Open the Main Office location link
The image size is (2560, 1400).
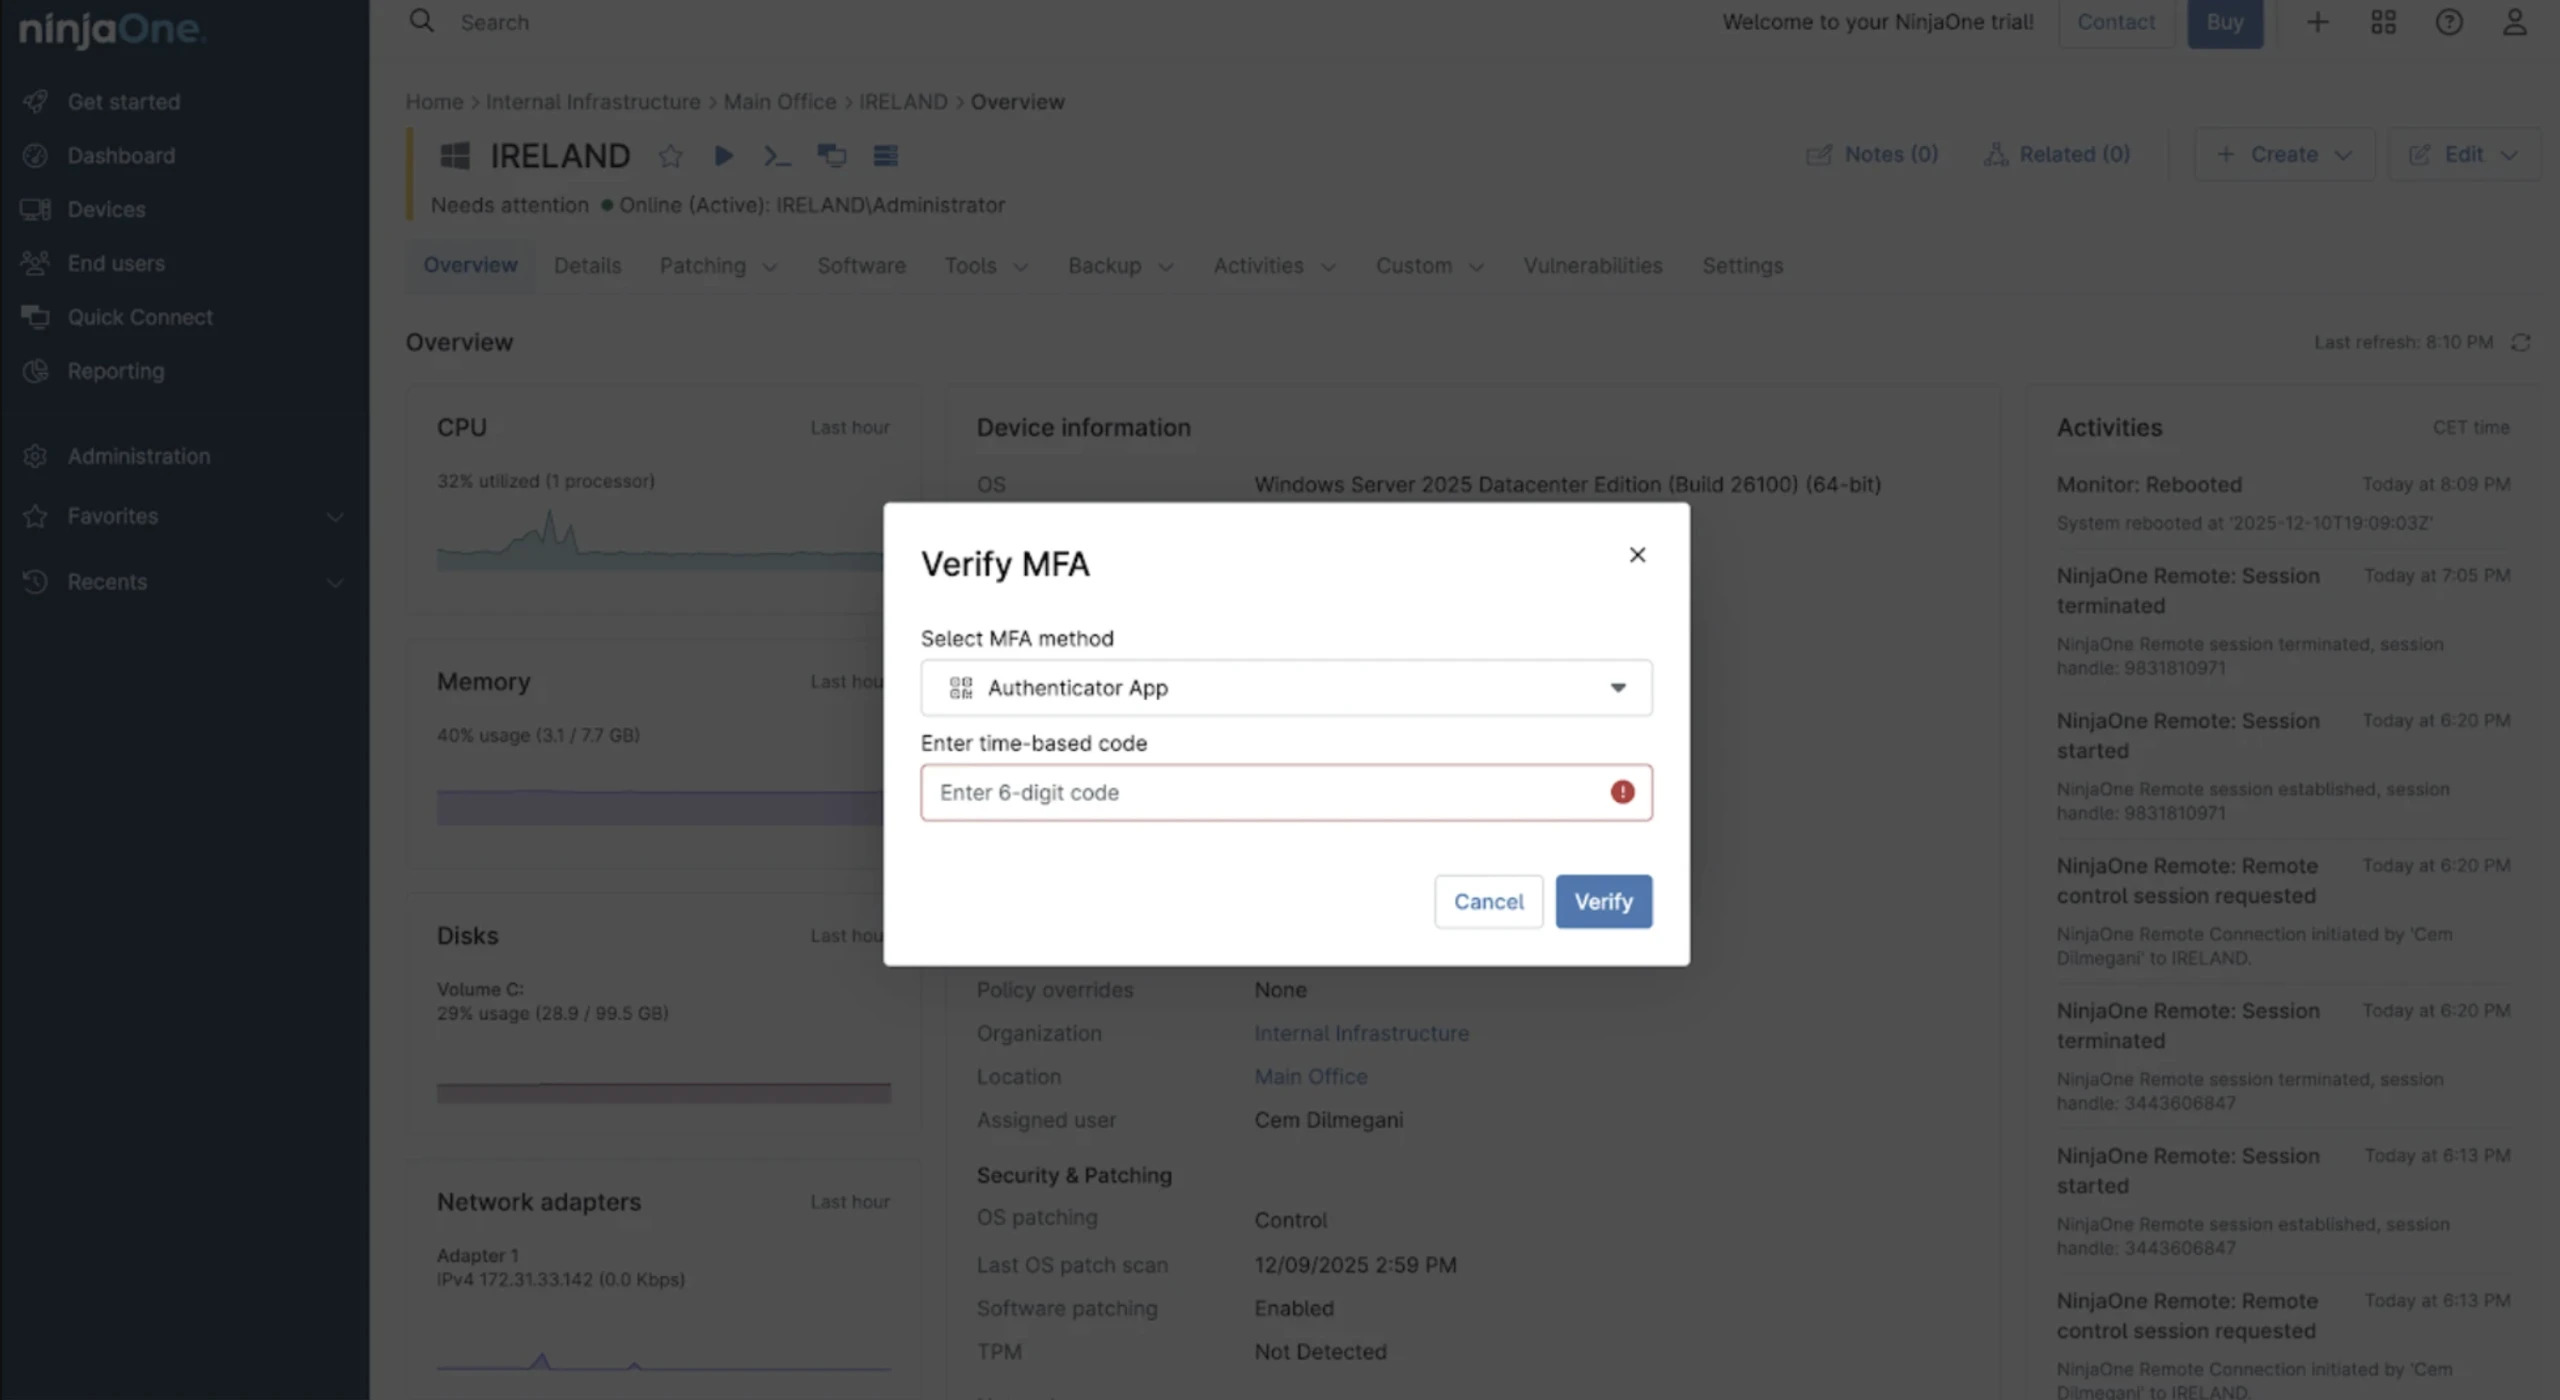1310,1077
